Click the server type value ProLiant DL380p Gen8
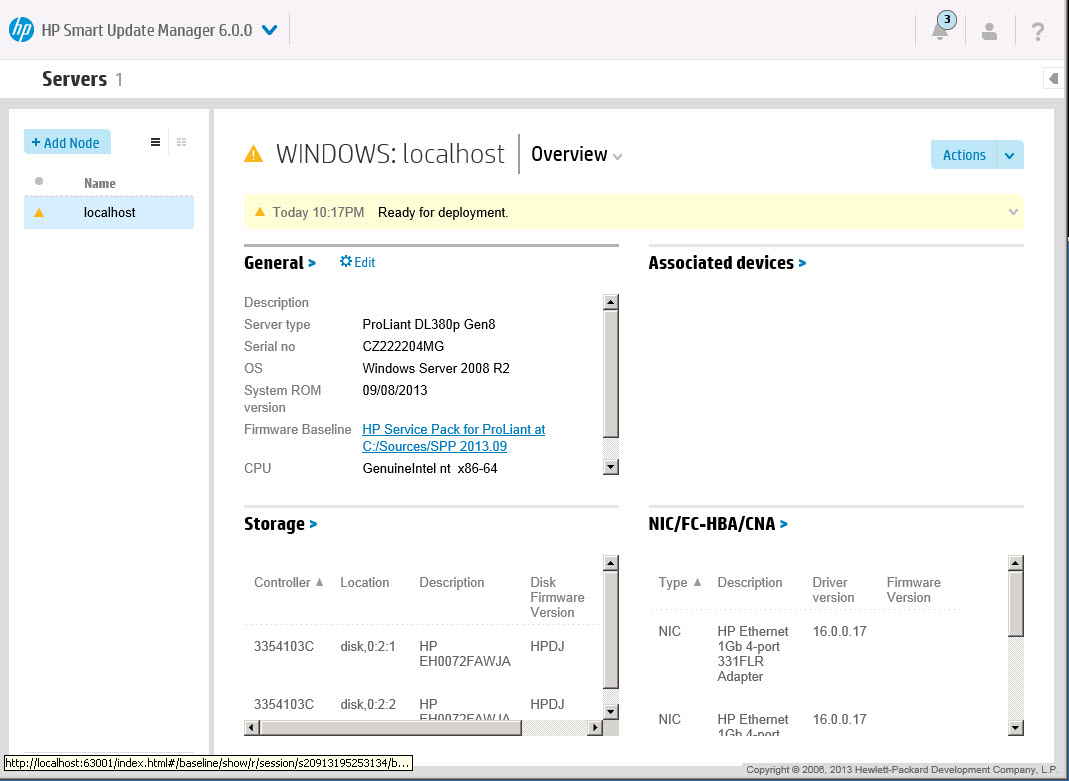 click(x=429, y=324)
